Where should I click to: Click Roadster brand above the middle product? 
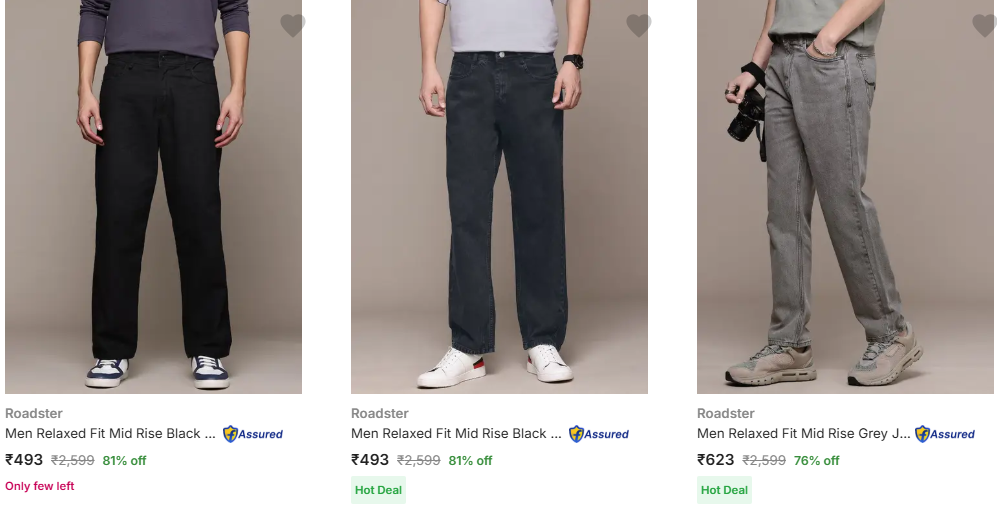tap(379, 413)
